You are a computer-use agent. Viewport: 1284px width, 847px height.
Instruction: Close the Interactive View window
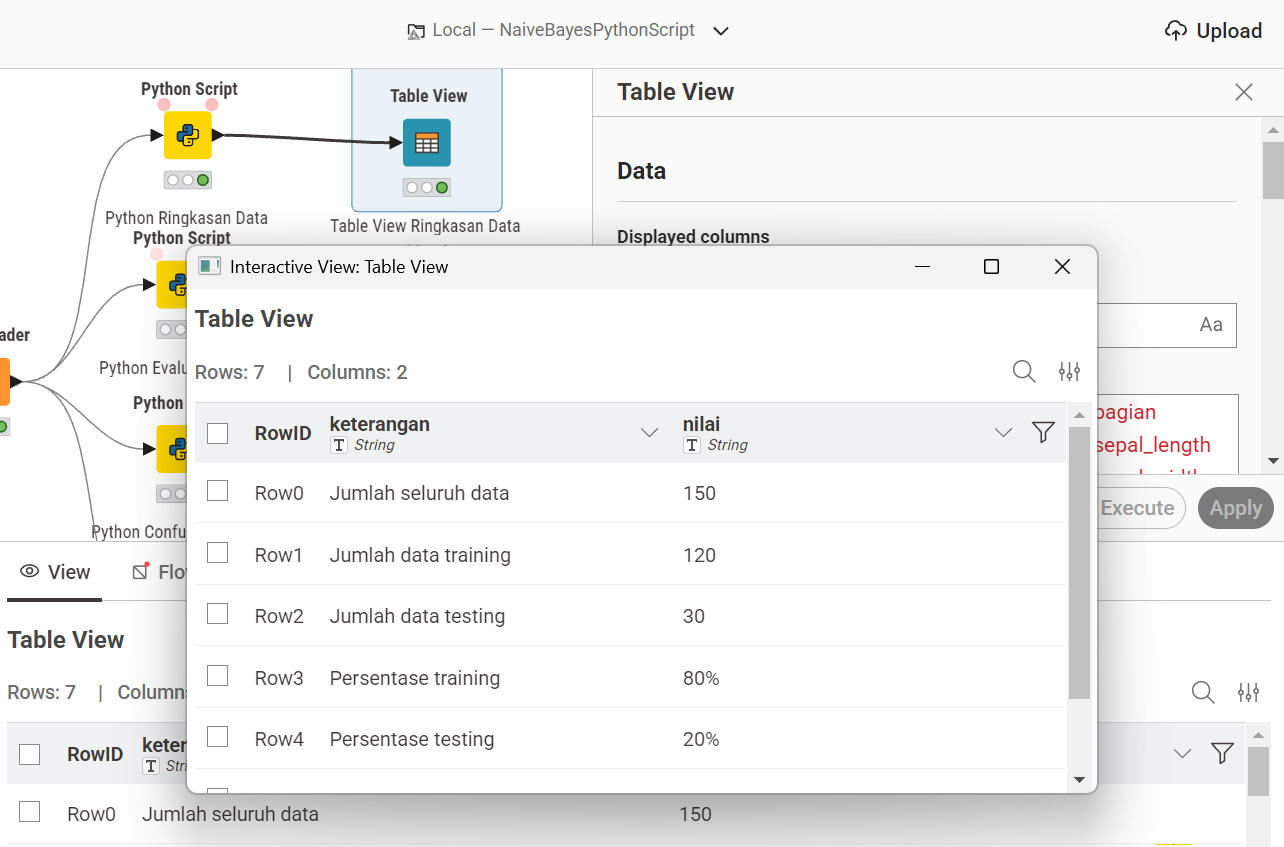click(1062, 266)
